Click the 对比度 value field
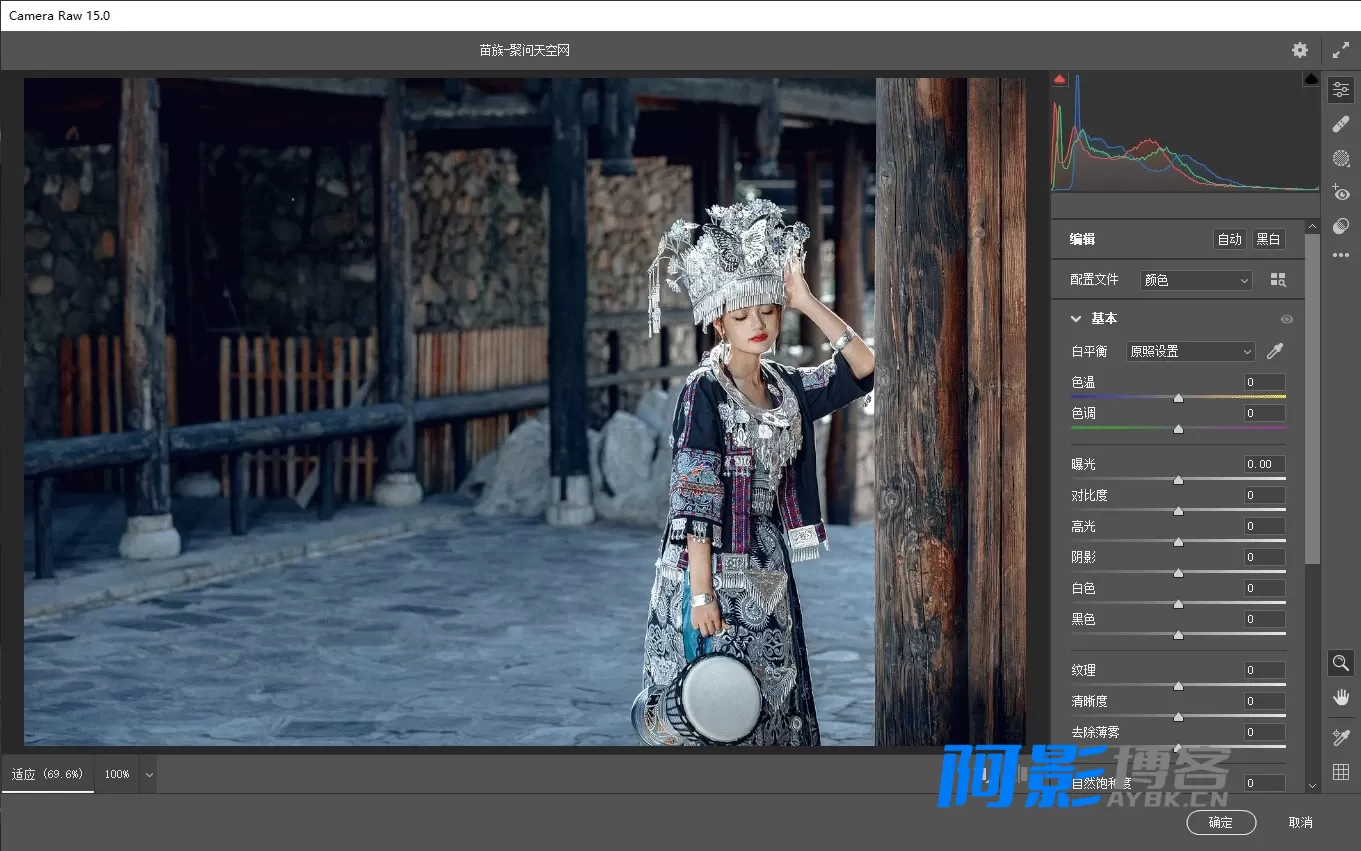 click(1265, 495)
